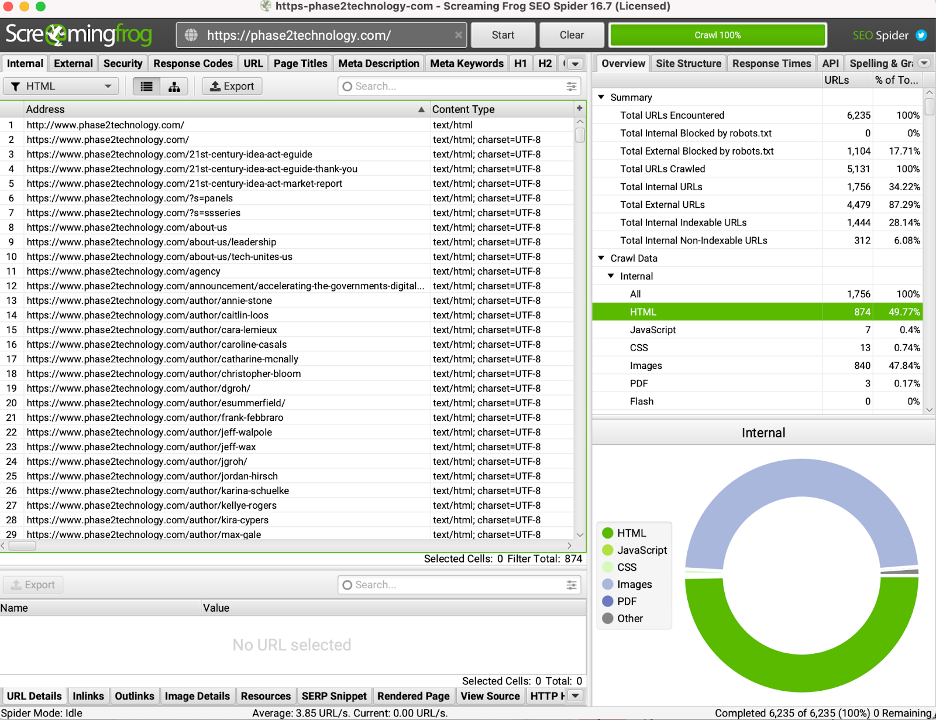Clear the URL field with X icon
This screenshot has width=936, height=720.
tap(458, 35)
